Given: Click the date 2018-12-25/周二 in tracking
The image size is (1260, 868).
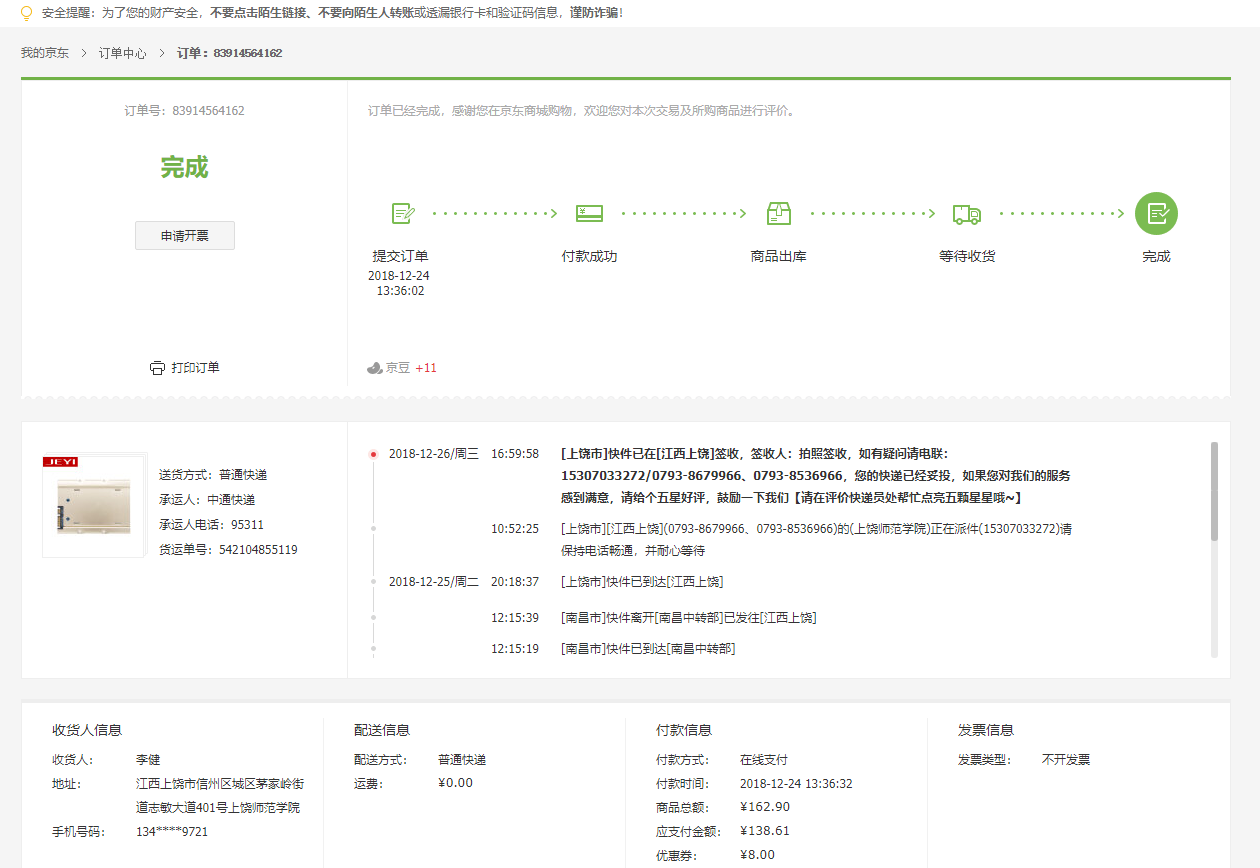Looking at the screenshot, I should click(x=434, y=582).
